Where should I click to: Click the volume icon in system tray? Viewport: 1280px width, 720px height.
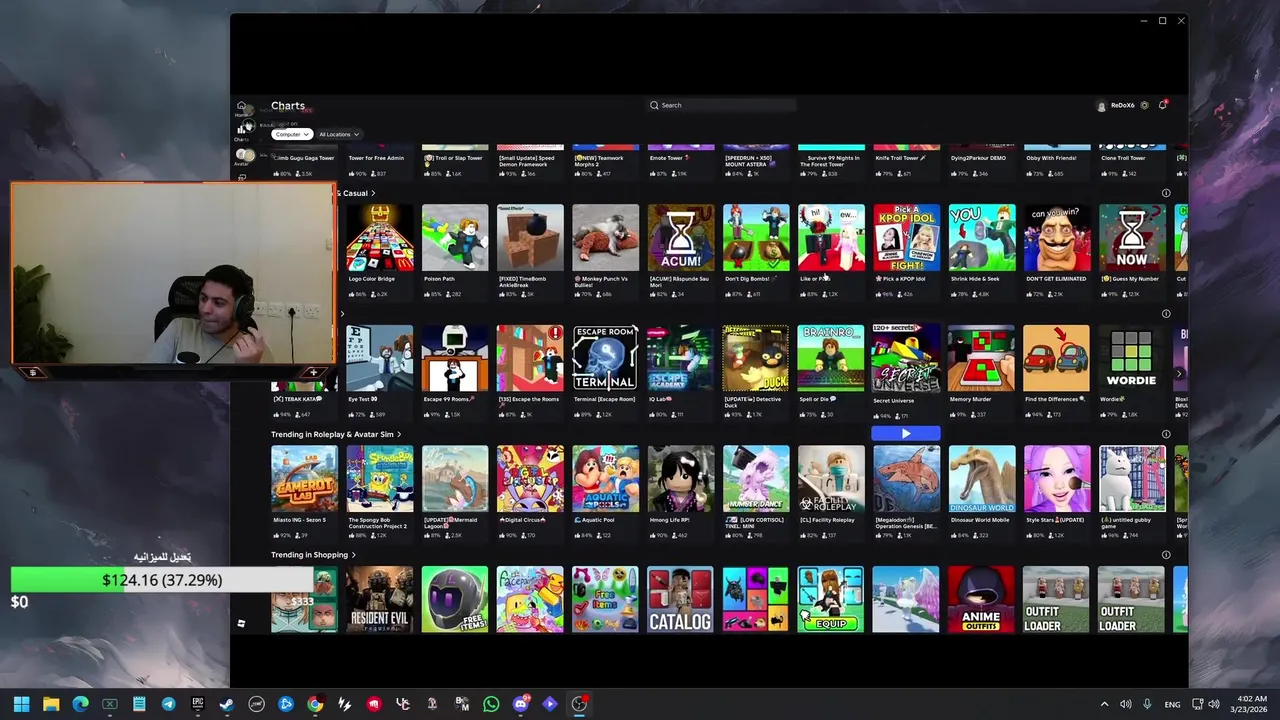[x=1126, y=705]
